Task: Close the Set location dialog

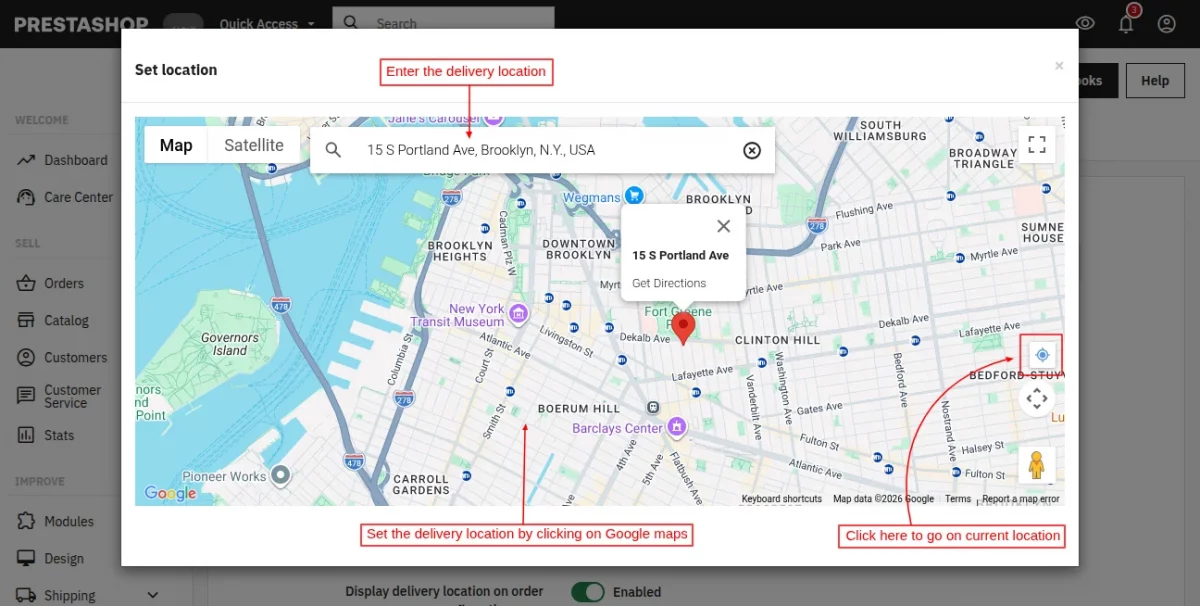Action: coord(1059,66)
